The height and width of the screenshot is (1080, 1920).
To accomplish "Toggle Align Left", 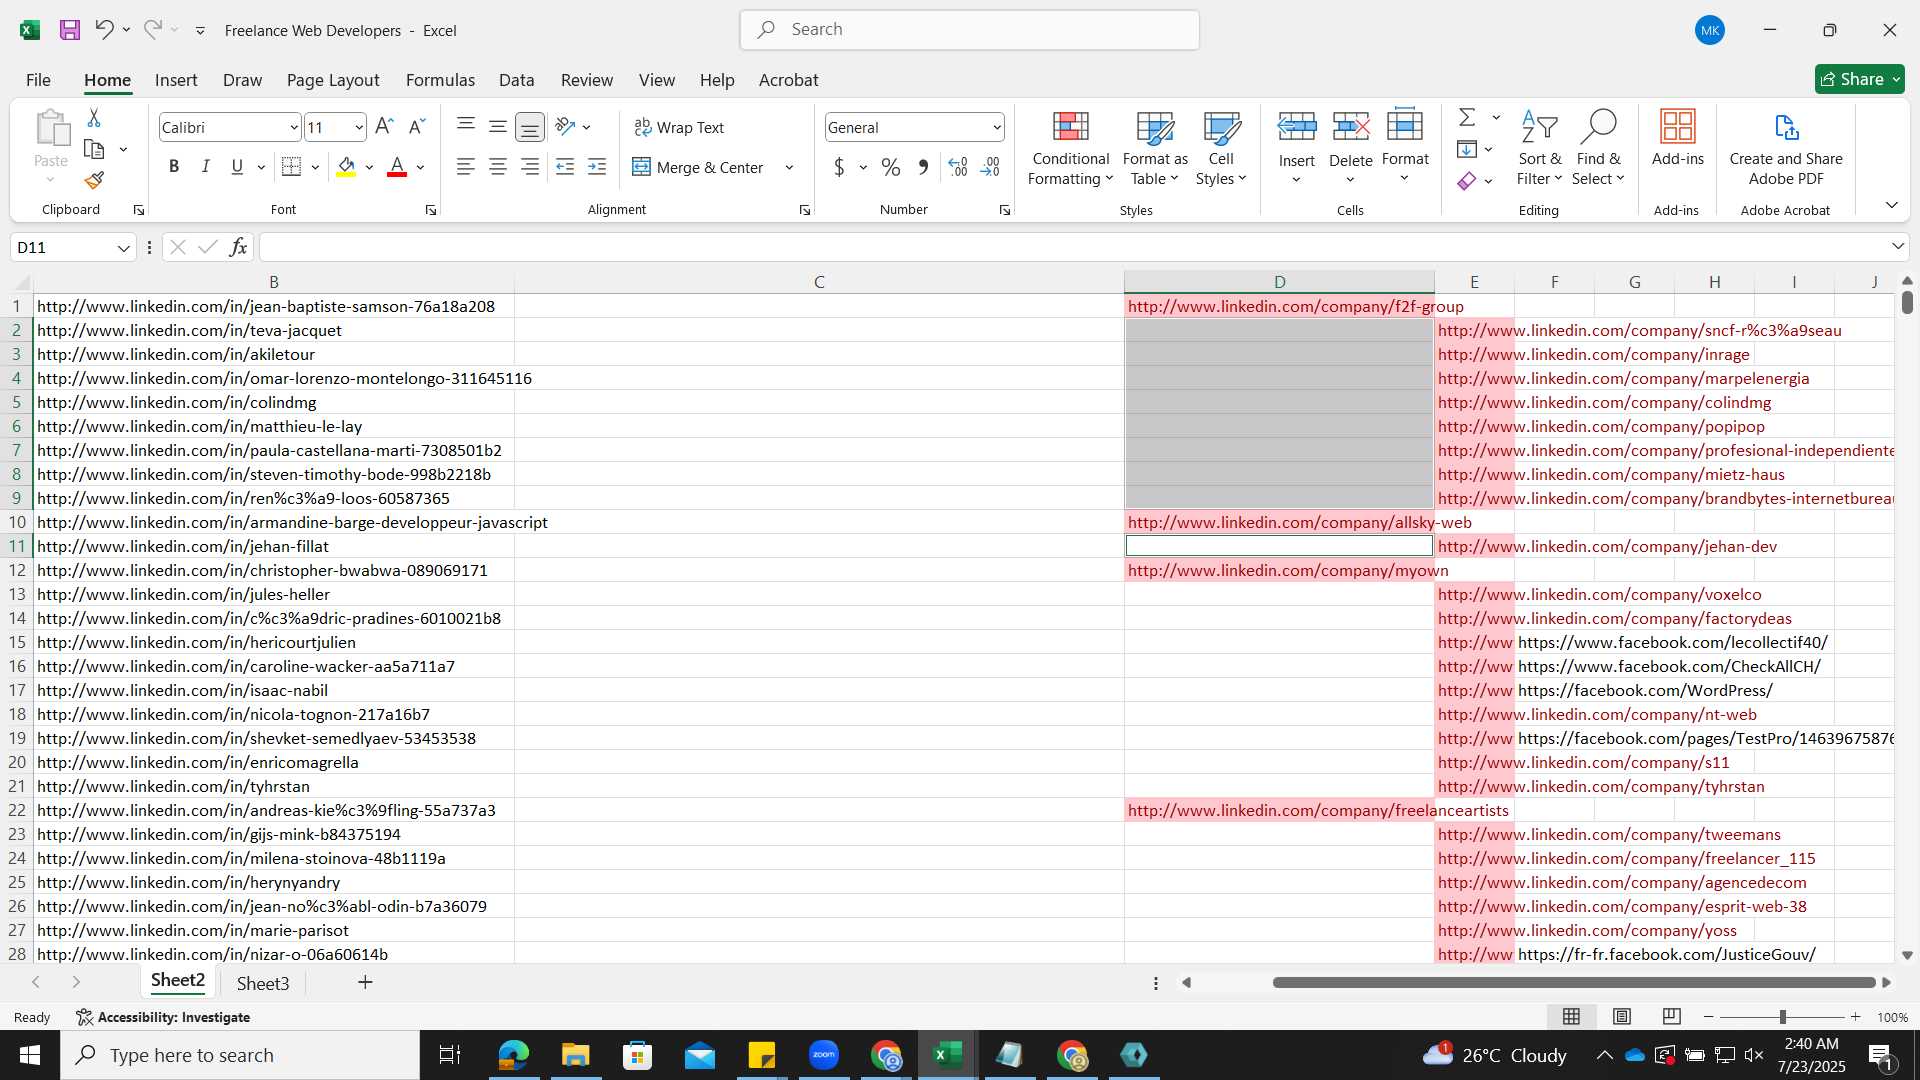I will (x=466, y=167).
